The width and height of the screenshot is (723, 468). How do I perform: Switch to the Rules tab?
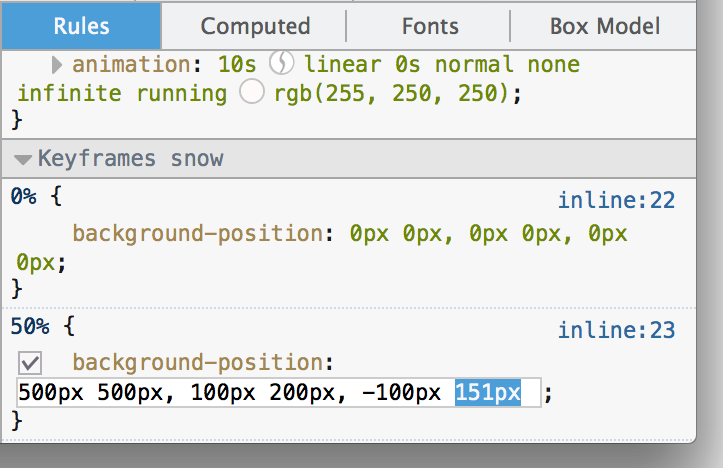click(x=81, y=26)
